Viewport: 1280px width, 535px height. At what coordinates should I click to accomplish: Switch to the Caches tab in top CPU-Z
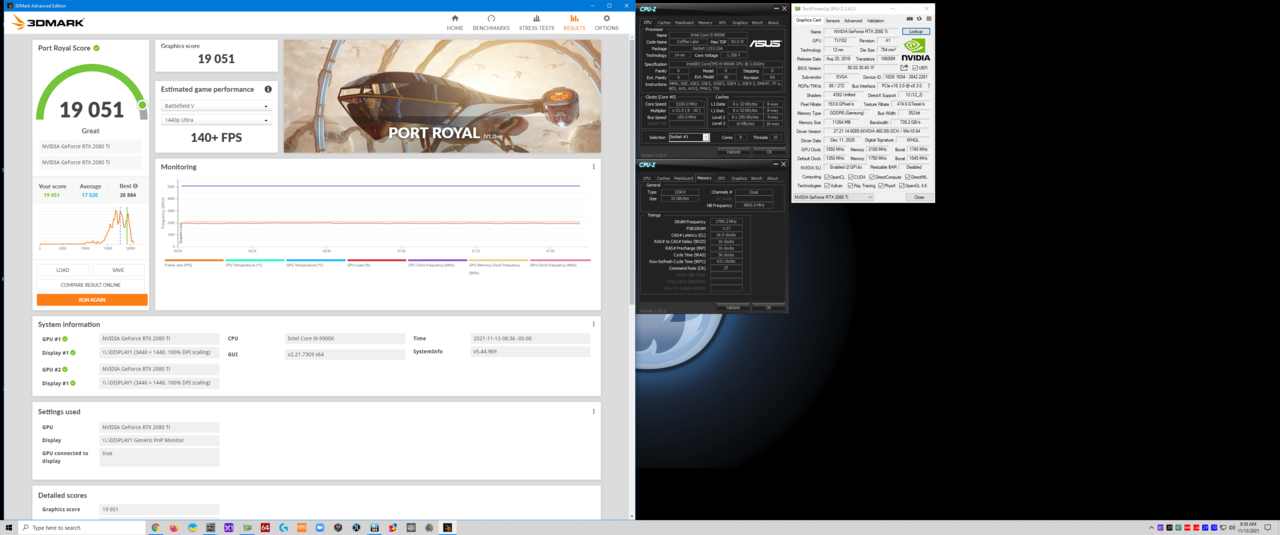[x=664, y=22]
